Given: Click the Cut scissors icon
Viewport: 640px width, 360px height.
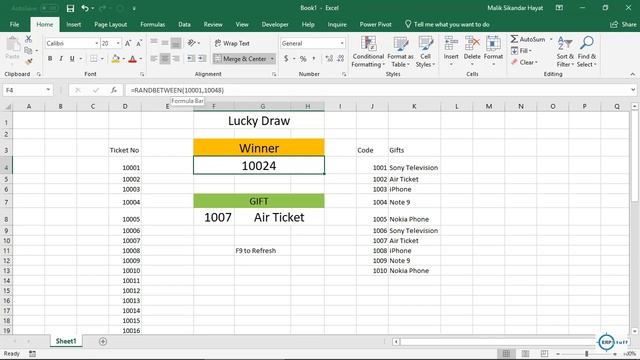Looking at the screenshot, I should click(x=28, y=39).
